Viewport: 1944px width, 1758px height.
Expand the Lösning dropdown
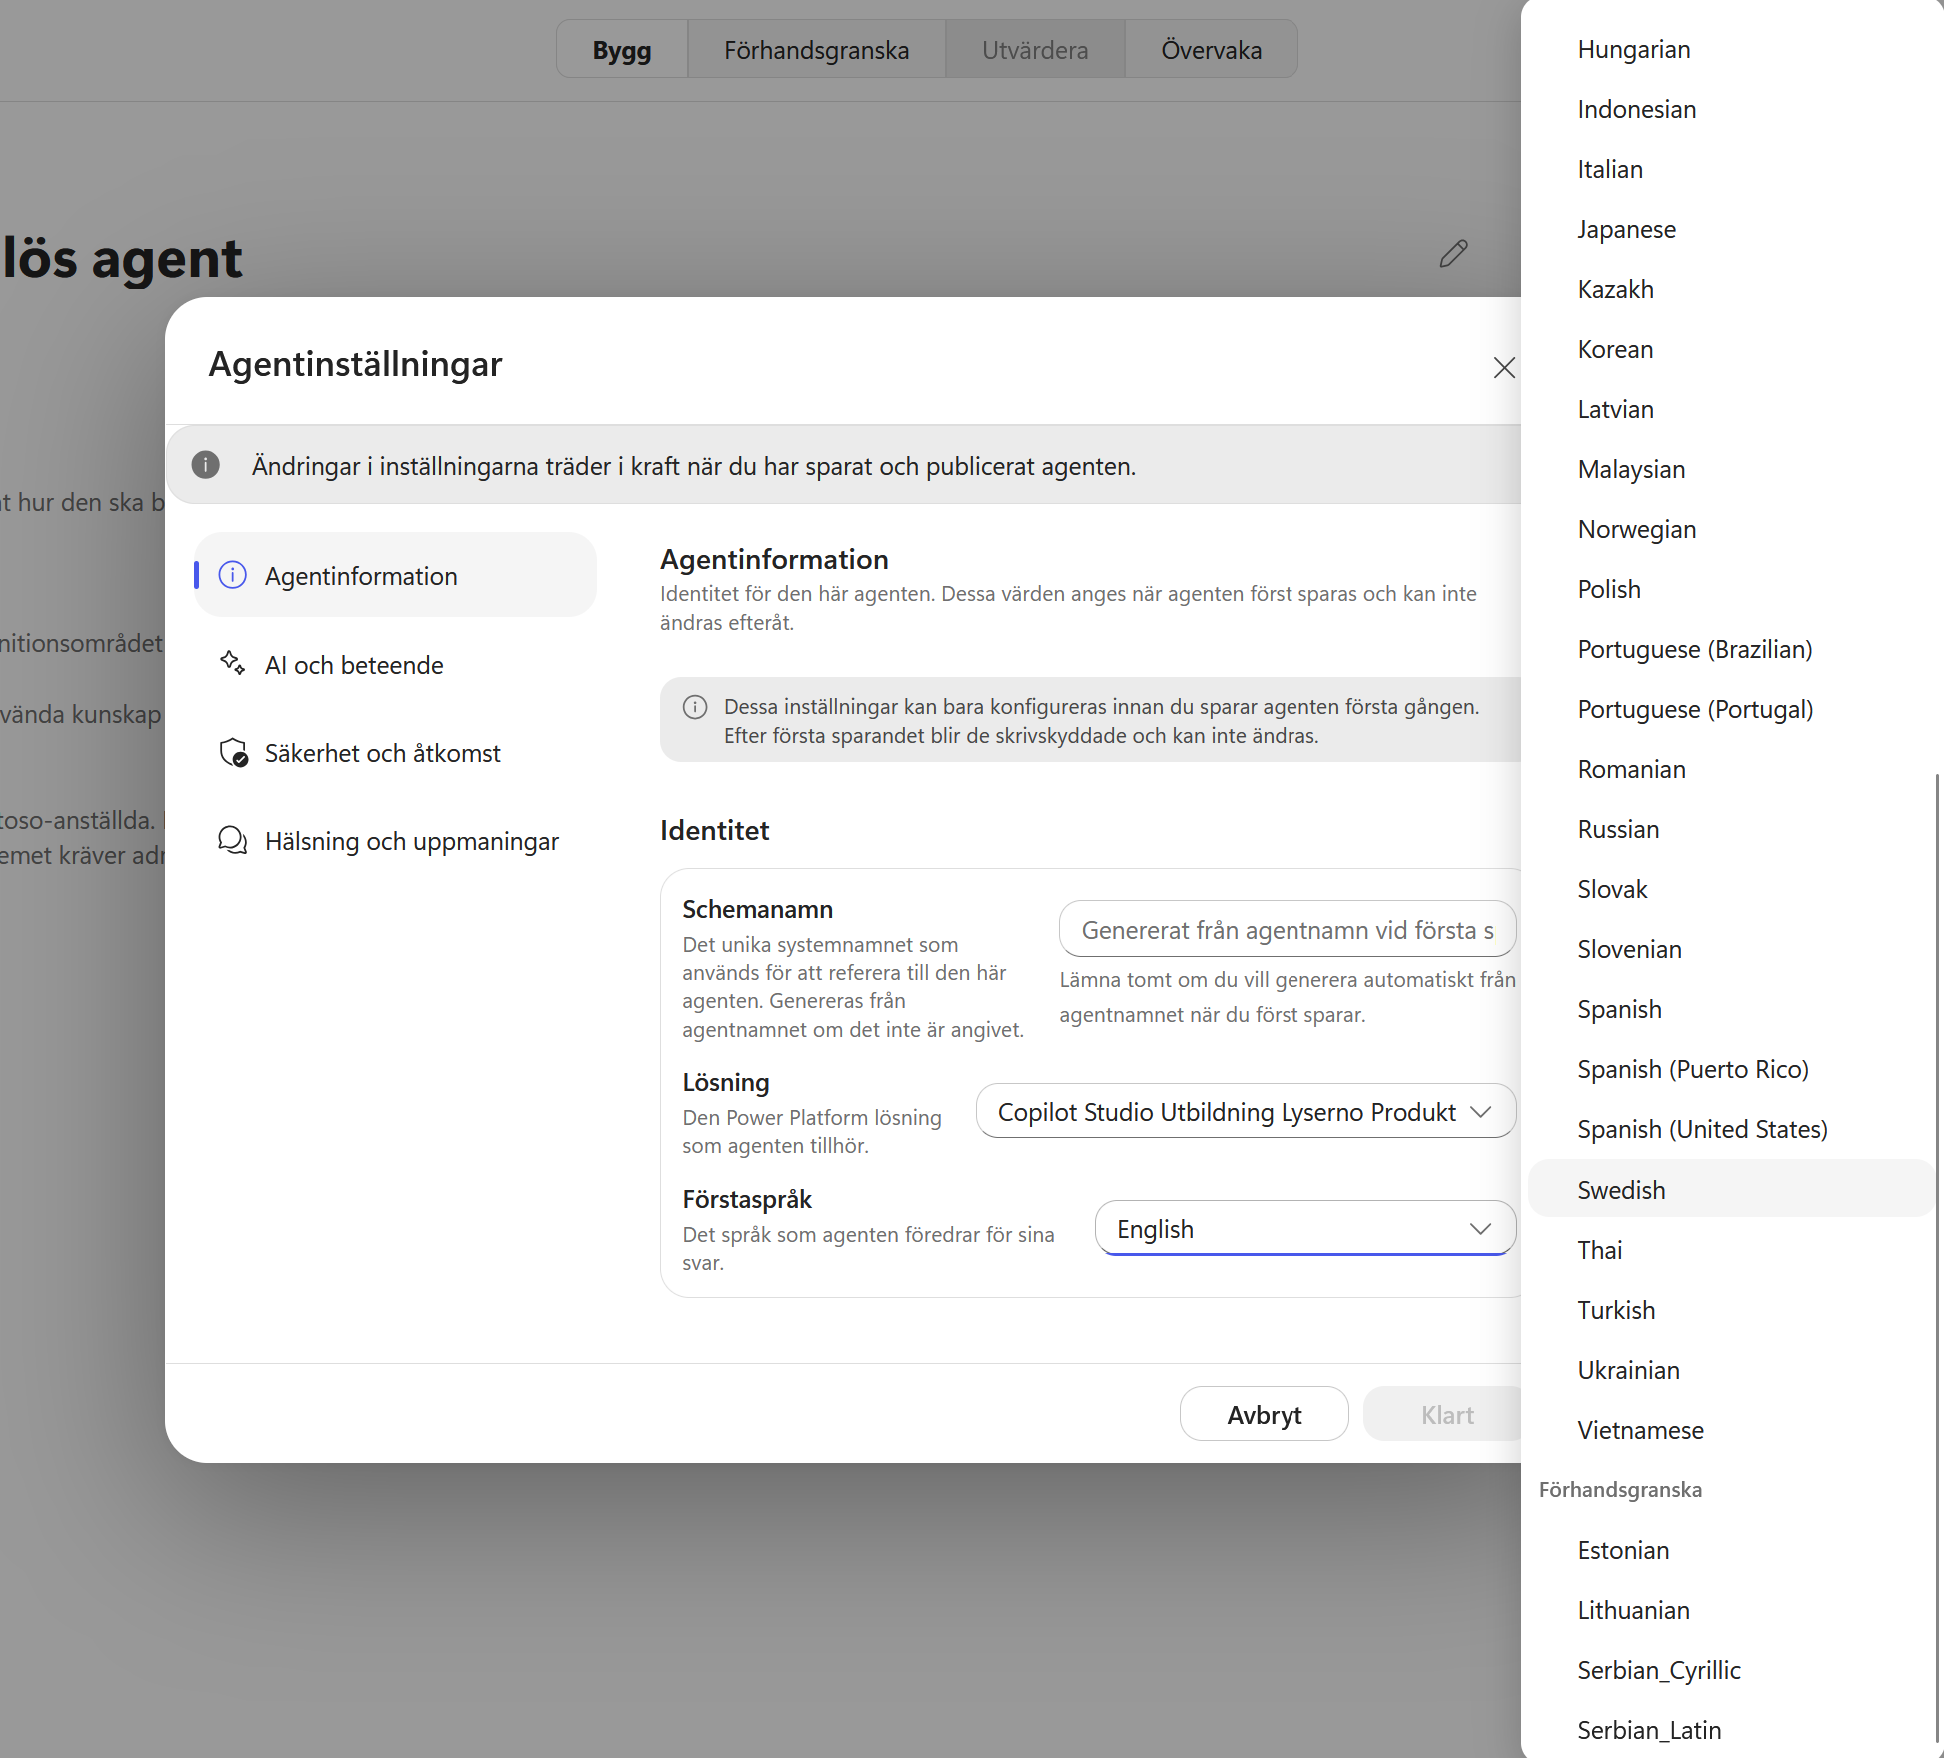coord(1246,1111)
